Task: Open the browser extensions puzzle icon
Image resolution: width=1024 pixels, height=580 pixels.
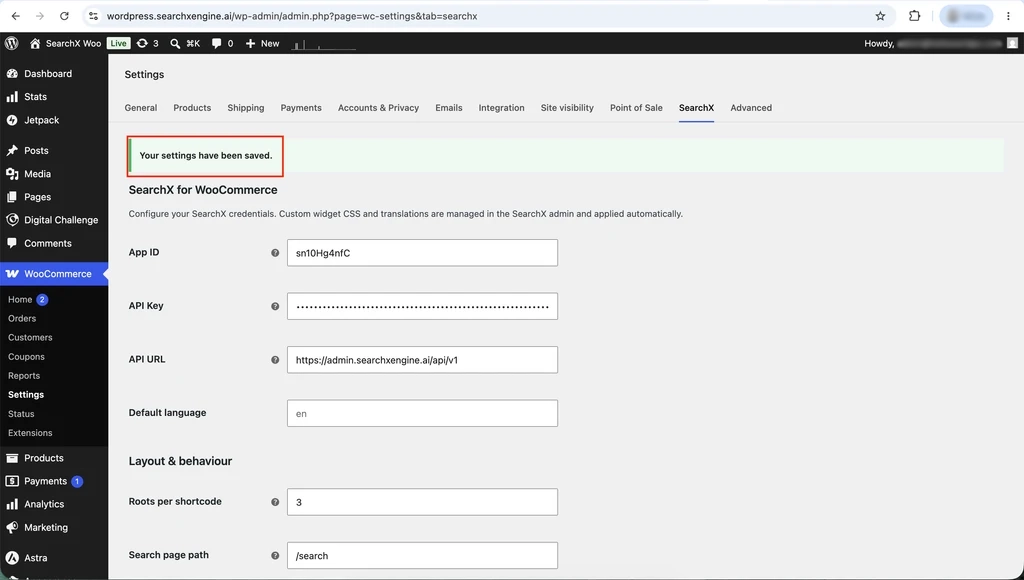Action: (x=914, y=16)
